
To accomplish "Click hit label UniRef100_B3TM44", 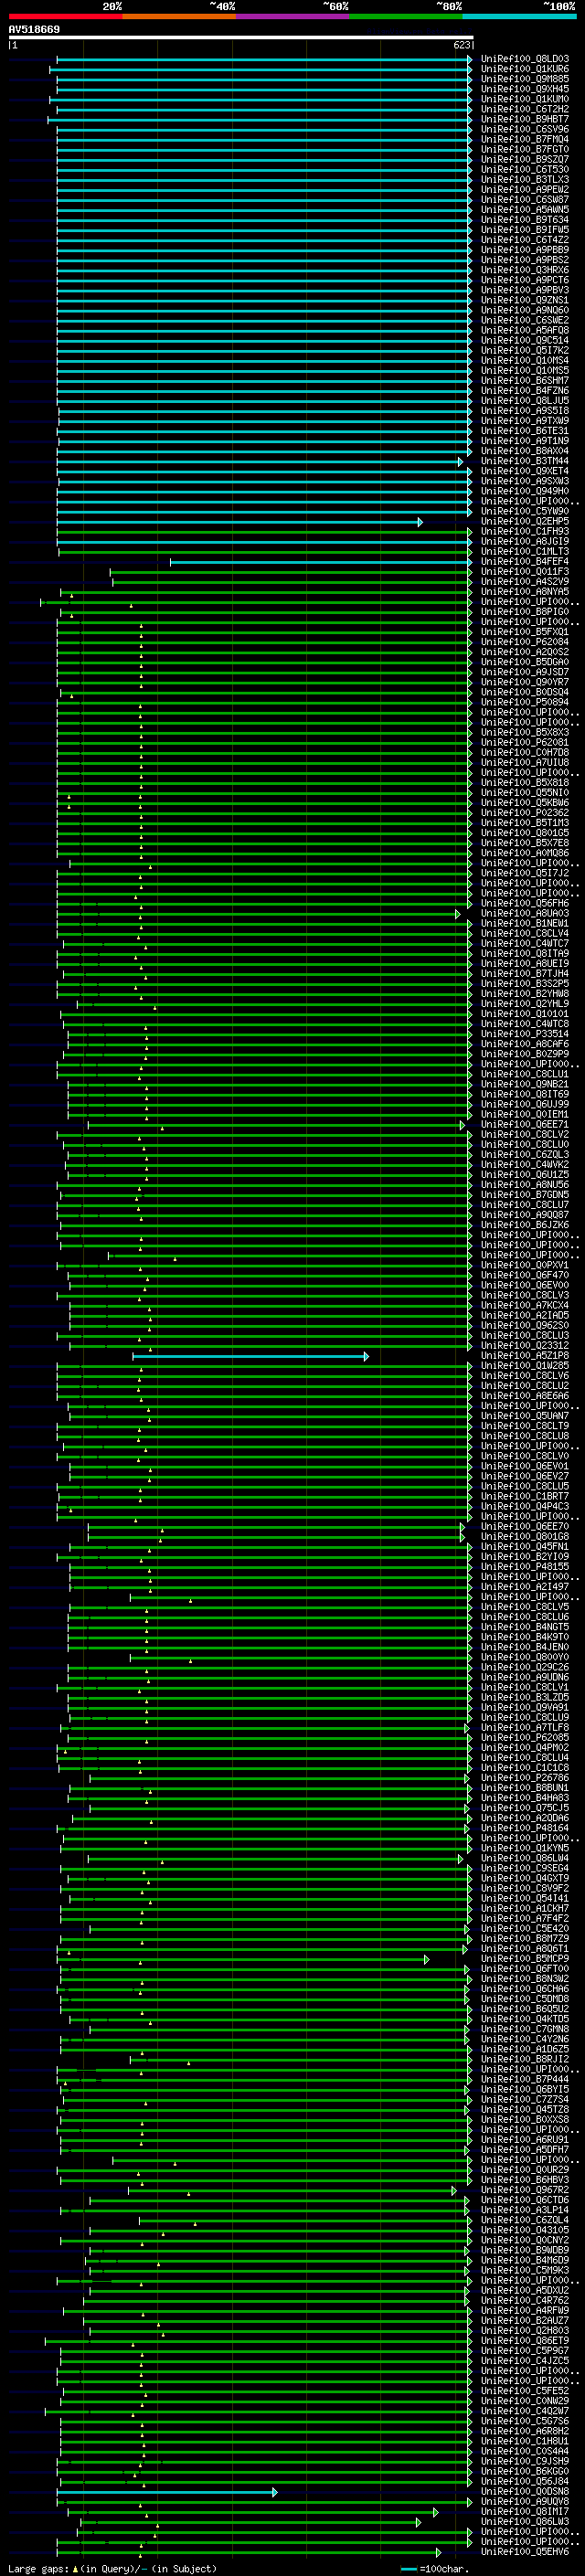I will (524, 461).
